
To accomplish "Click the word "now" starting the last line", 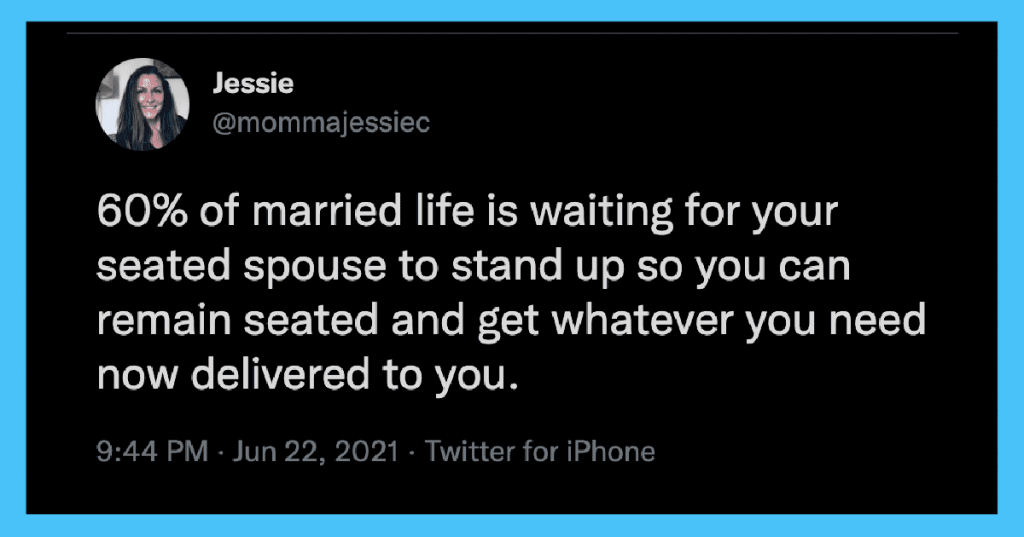I will [x=137, y=376].
